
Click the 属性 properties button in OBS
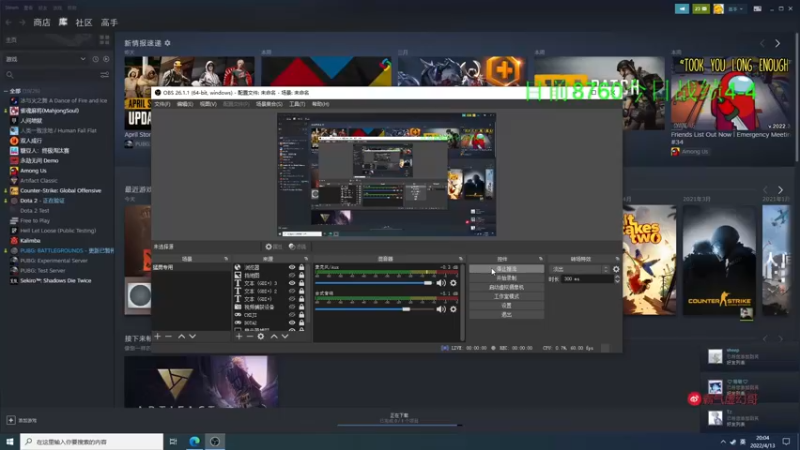coord(274,247)
